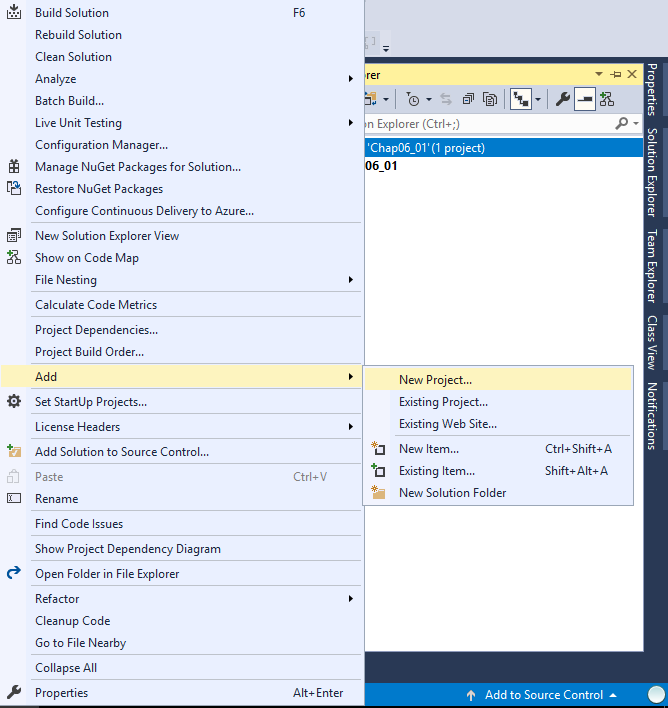Choose Existing Item... in the Add submenu
The image size is (668, 708).
click(437, 471)
